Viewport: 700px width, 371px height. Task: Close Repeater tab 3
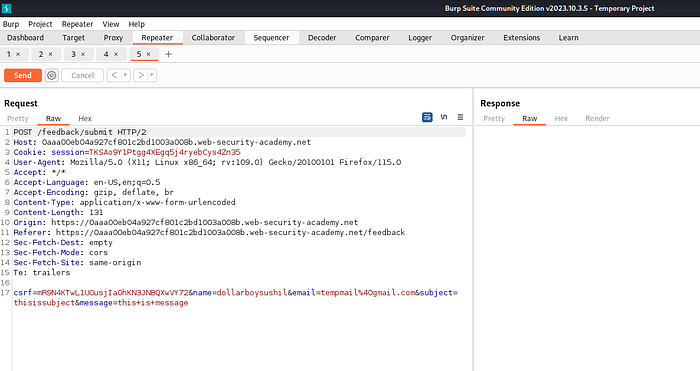(83, 54)
